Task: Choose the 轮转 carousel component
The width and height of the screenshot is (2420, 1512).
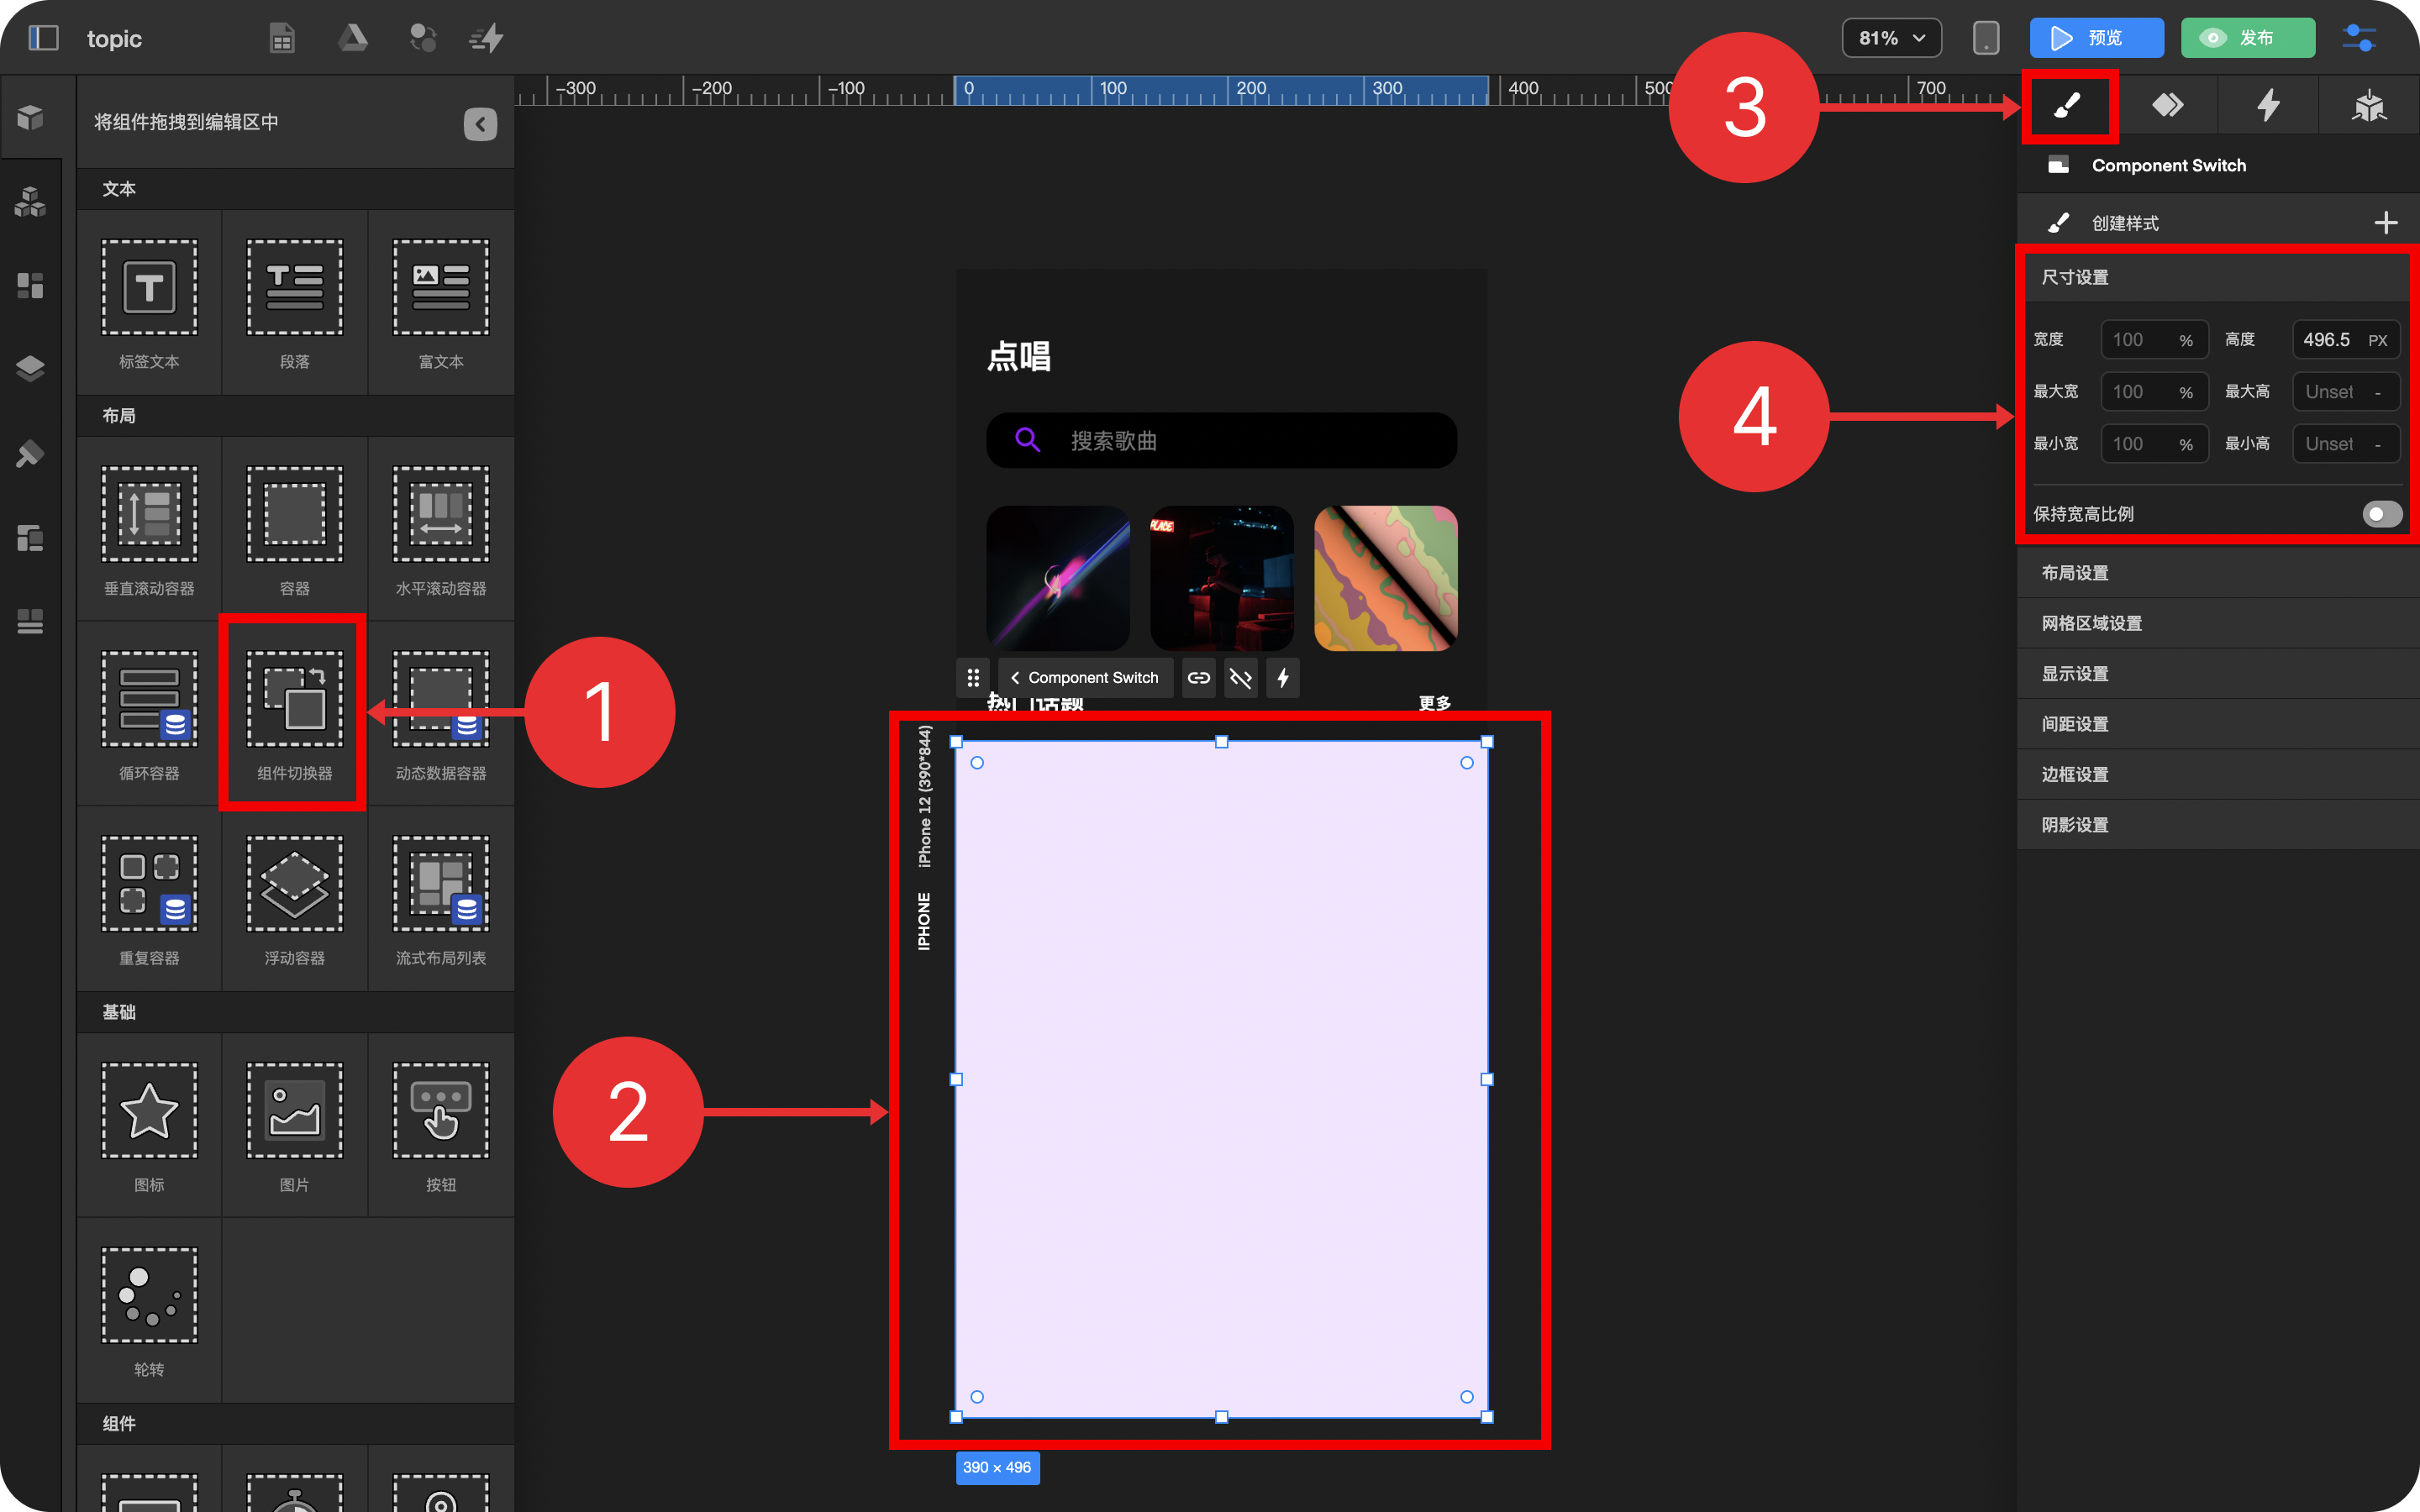Action: pyautogui.click(x=149, y=1311)
